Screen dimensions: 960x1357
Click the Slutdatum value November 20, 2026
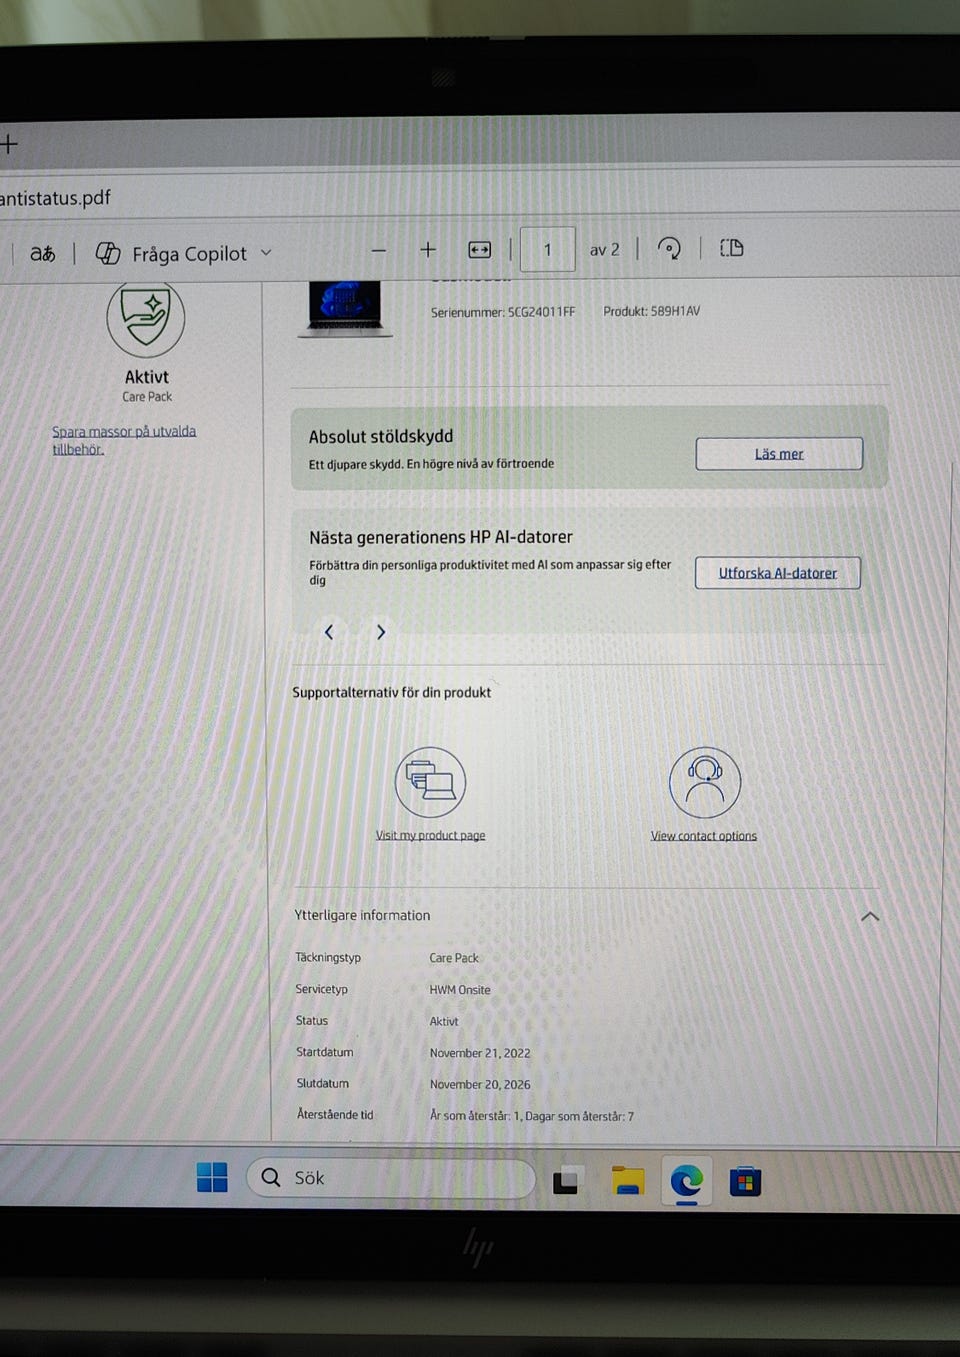pyautogui.click(x=480, y=1085)
